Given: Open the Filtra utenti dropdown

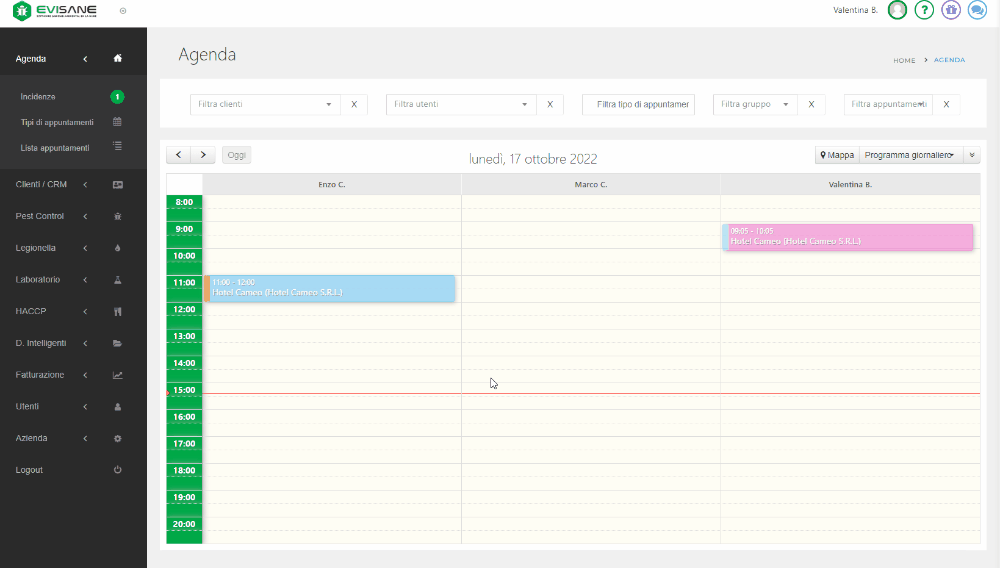Looking at the screenshot, I should pyautogui.click(x=461, y=104).
